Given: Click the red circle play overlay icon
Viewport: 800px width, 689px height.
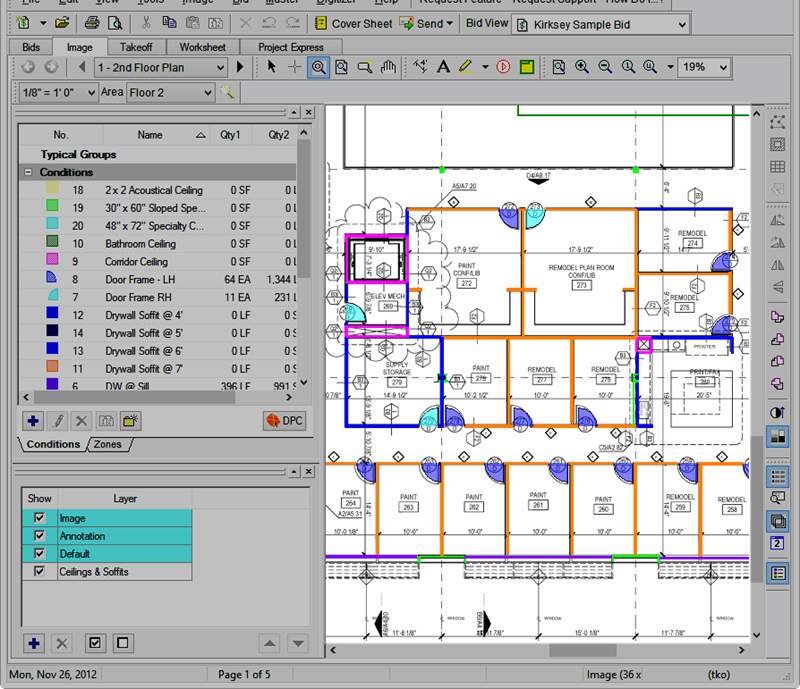Looking at the screenshot, I should click(x=503, y=67).
